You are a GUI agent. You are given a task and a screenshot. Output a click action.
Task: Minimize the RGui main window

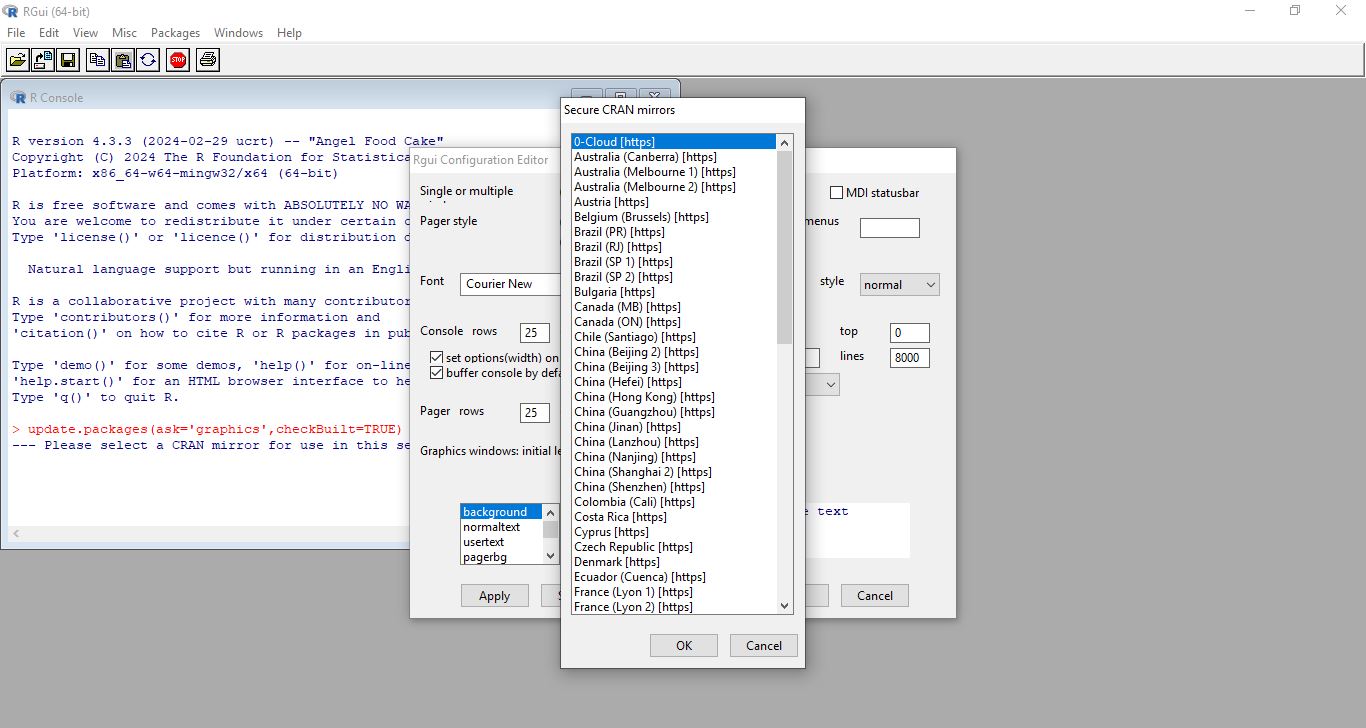[1250, 10]
